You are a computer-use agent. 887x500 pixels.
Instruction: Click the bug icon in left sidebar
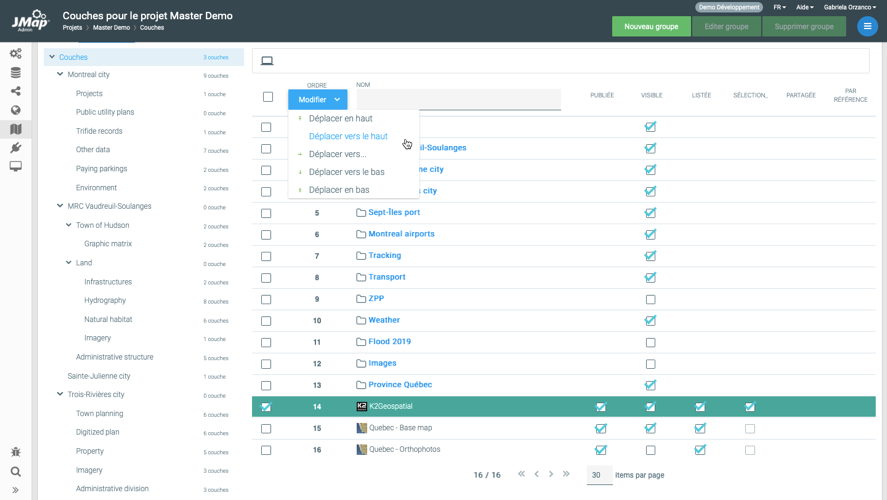pyautogui.click(x=15, y=452)
